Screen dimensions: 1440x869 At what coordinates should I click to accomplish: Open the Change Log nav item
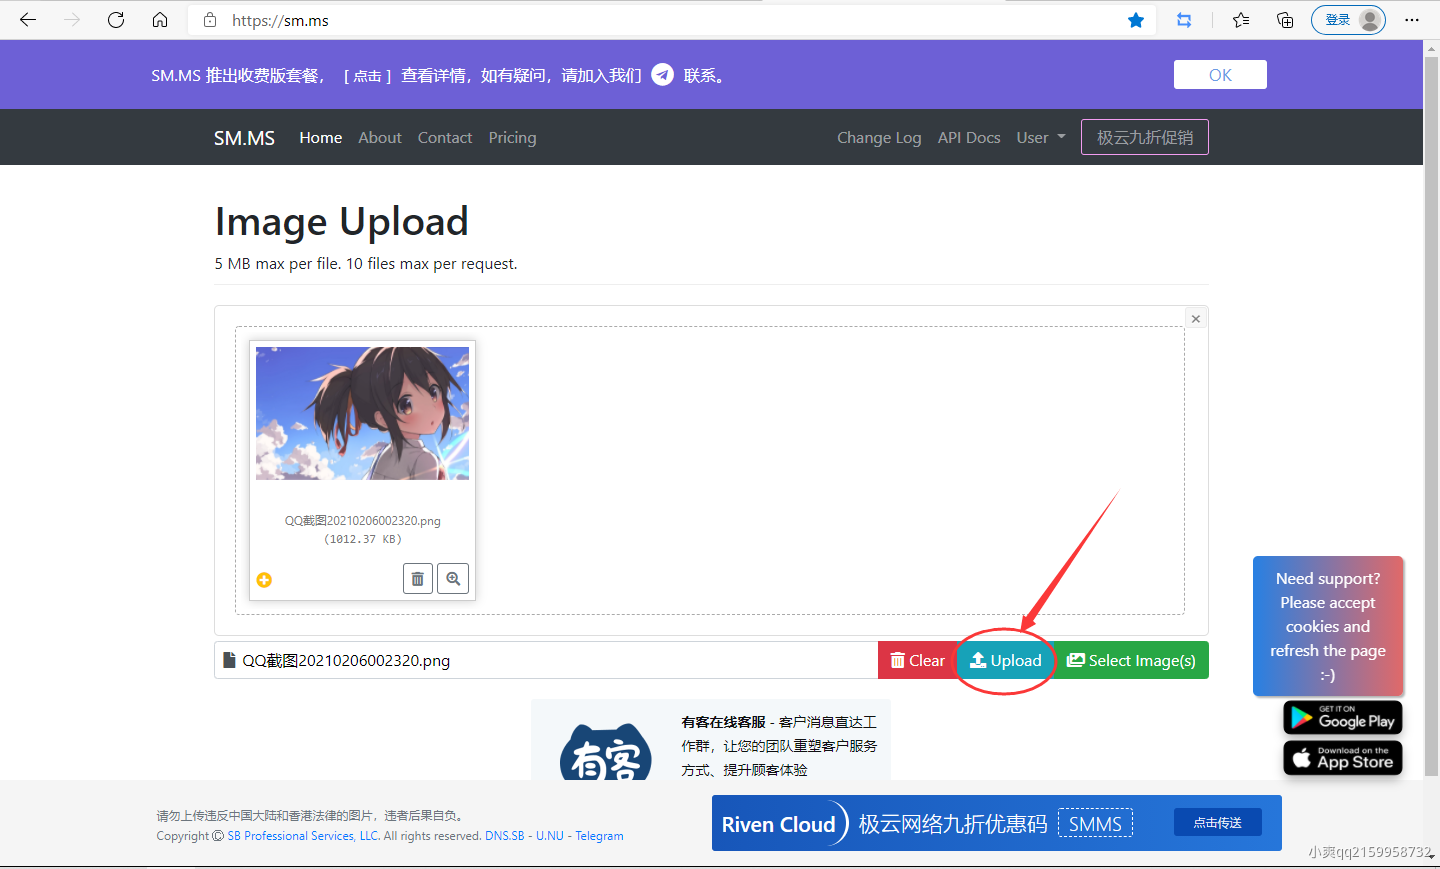click(x=879, y=138)
